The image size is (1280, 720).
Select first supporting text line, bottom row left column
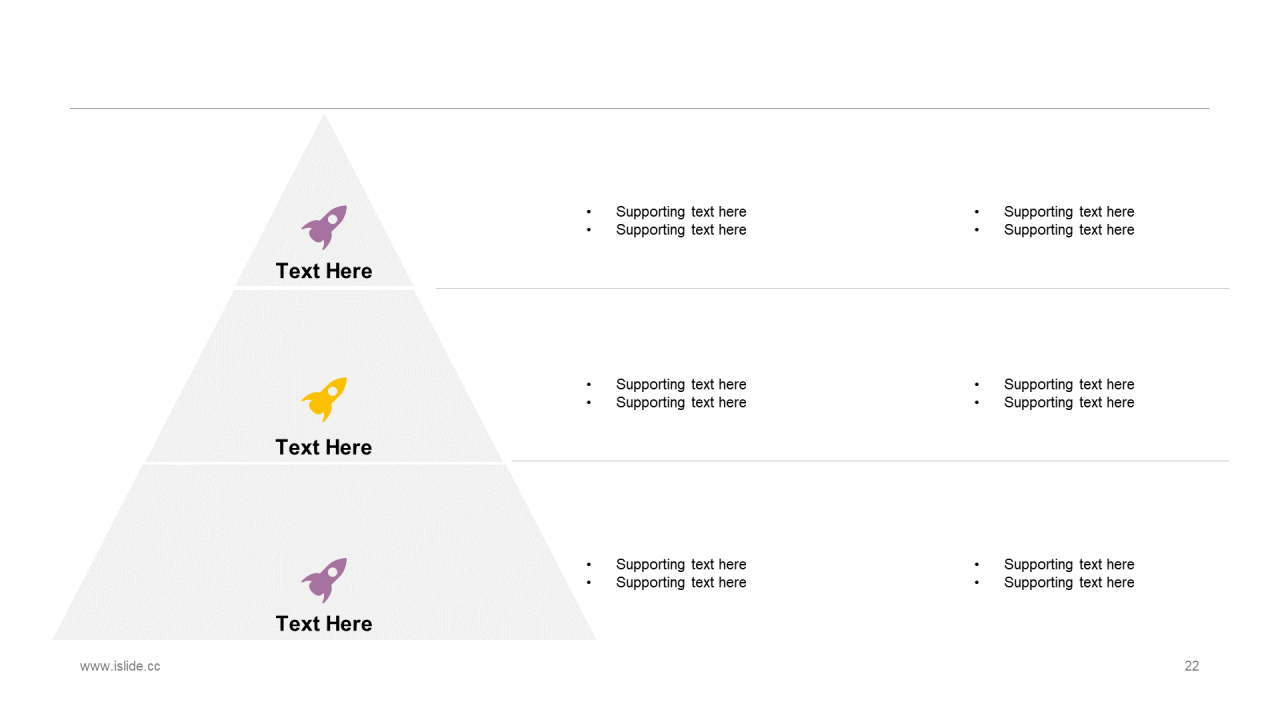681,565
